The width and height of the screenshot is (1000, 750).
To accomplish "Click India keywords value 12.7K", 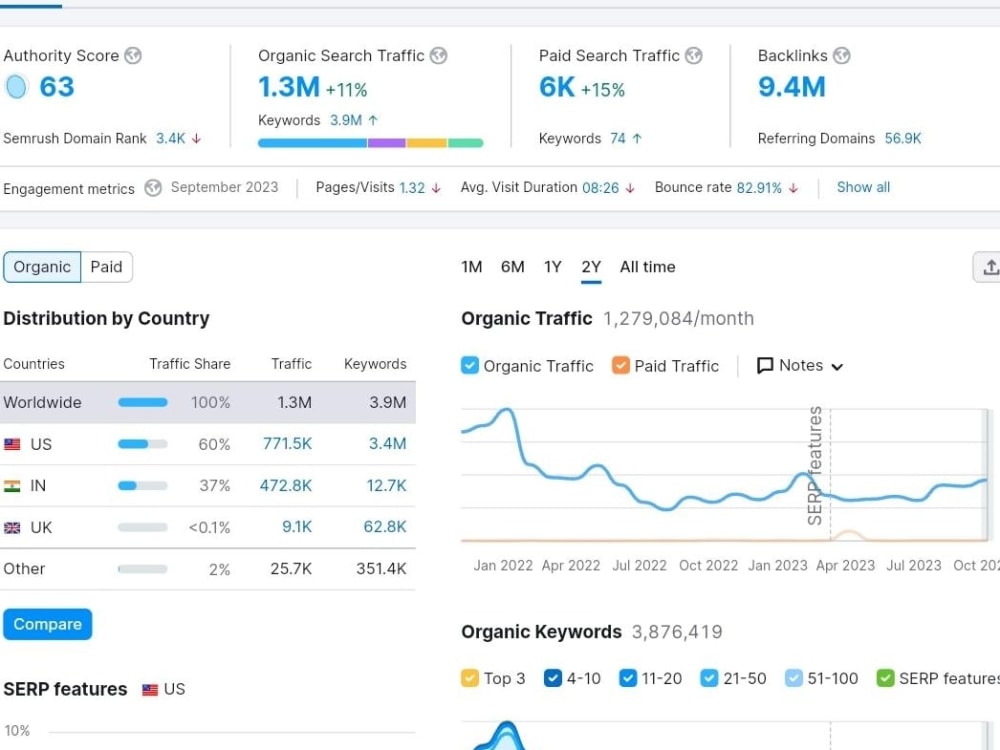I will pos(386,486).
